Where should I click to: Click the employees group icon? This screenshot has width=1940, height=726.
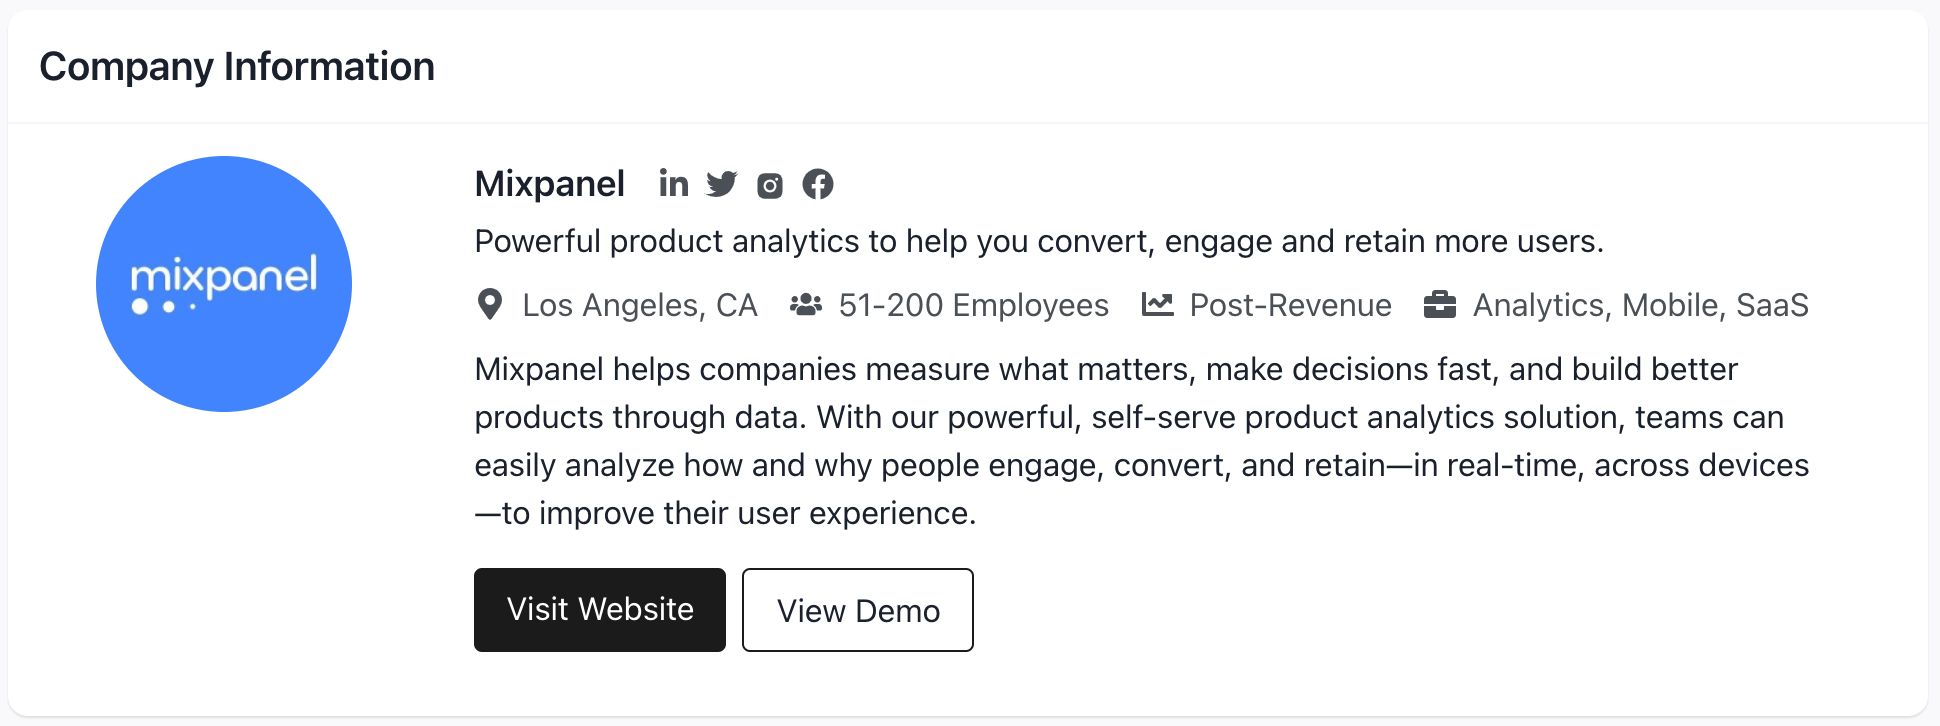[806, 304]
